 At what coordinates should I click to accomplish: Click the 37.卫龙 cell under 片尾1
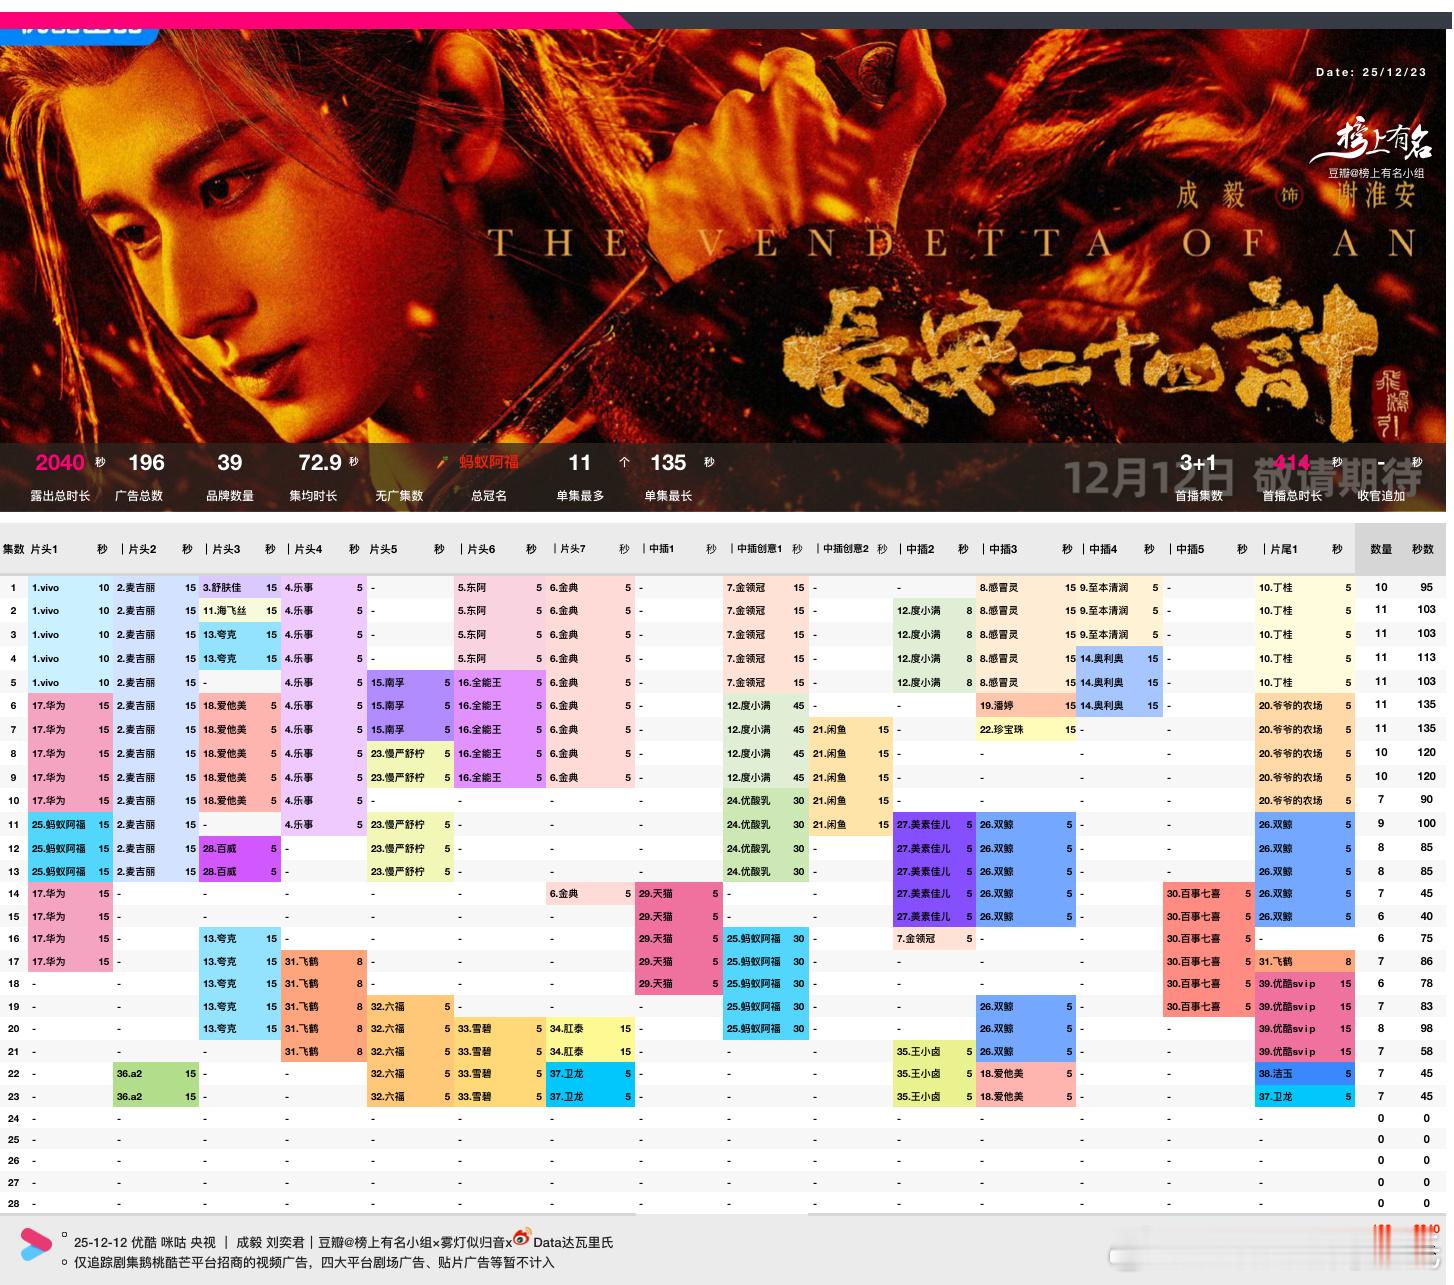click(1306, 1096)
